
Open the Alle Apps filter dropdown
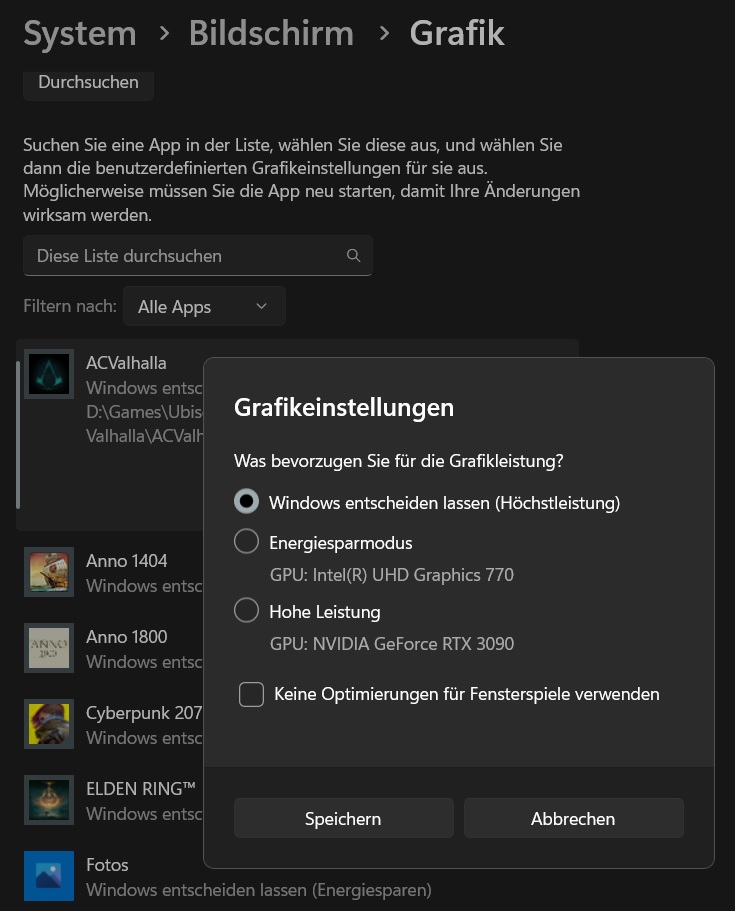[204, 306]
